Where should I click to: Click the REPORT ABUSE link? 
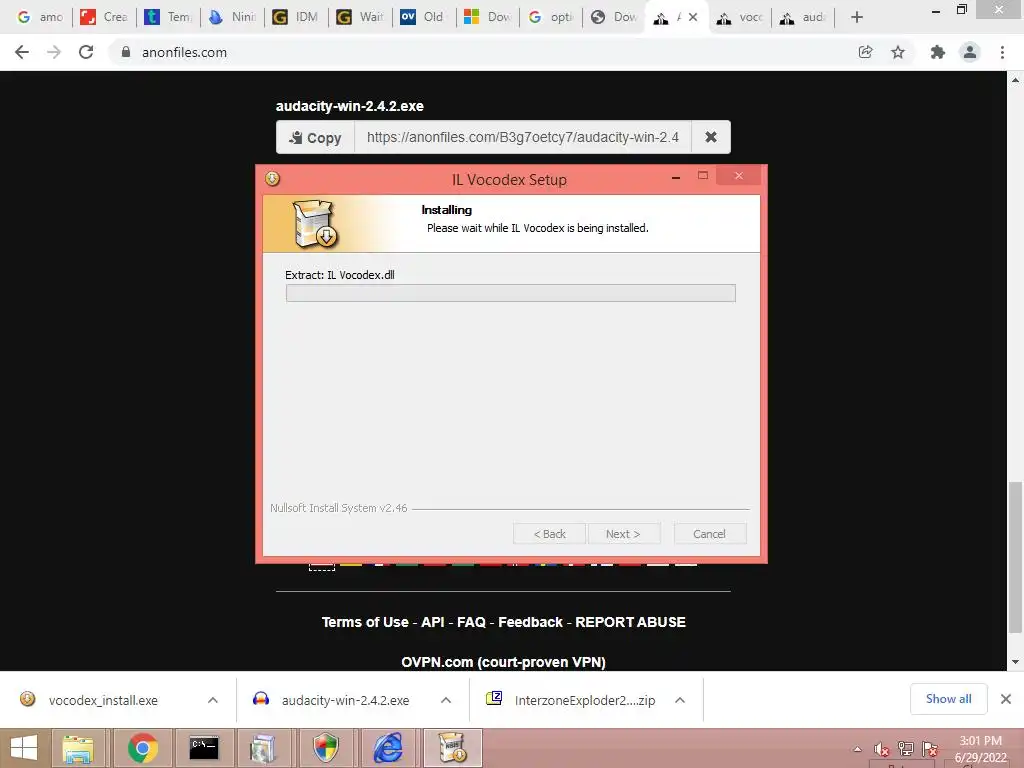630,622
